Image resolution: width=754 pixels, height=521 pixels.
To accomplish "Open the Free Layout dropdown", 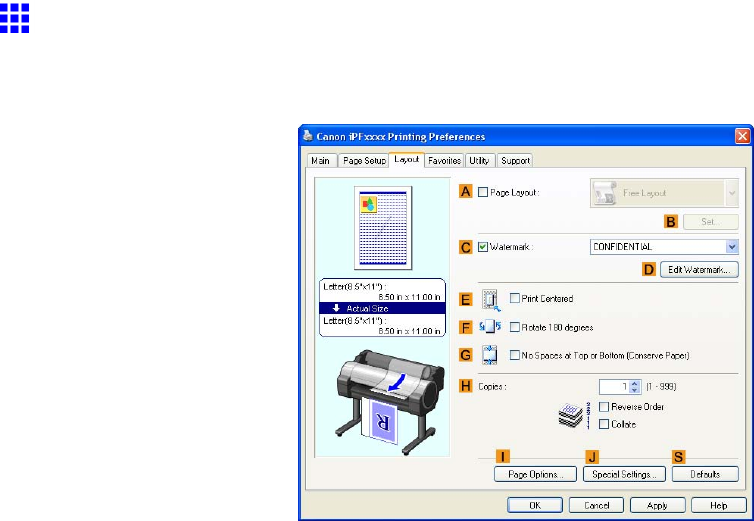I will pyautogui.click(x=731, y=193).
